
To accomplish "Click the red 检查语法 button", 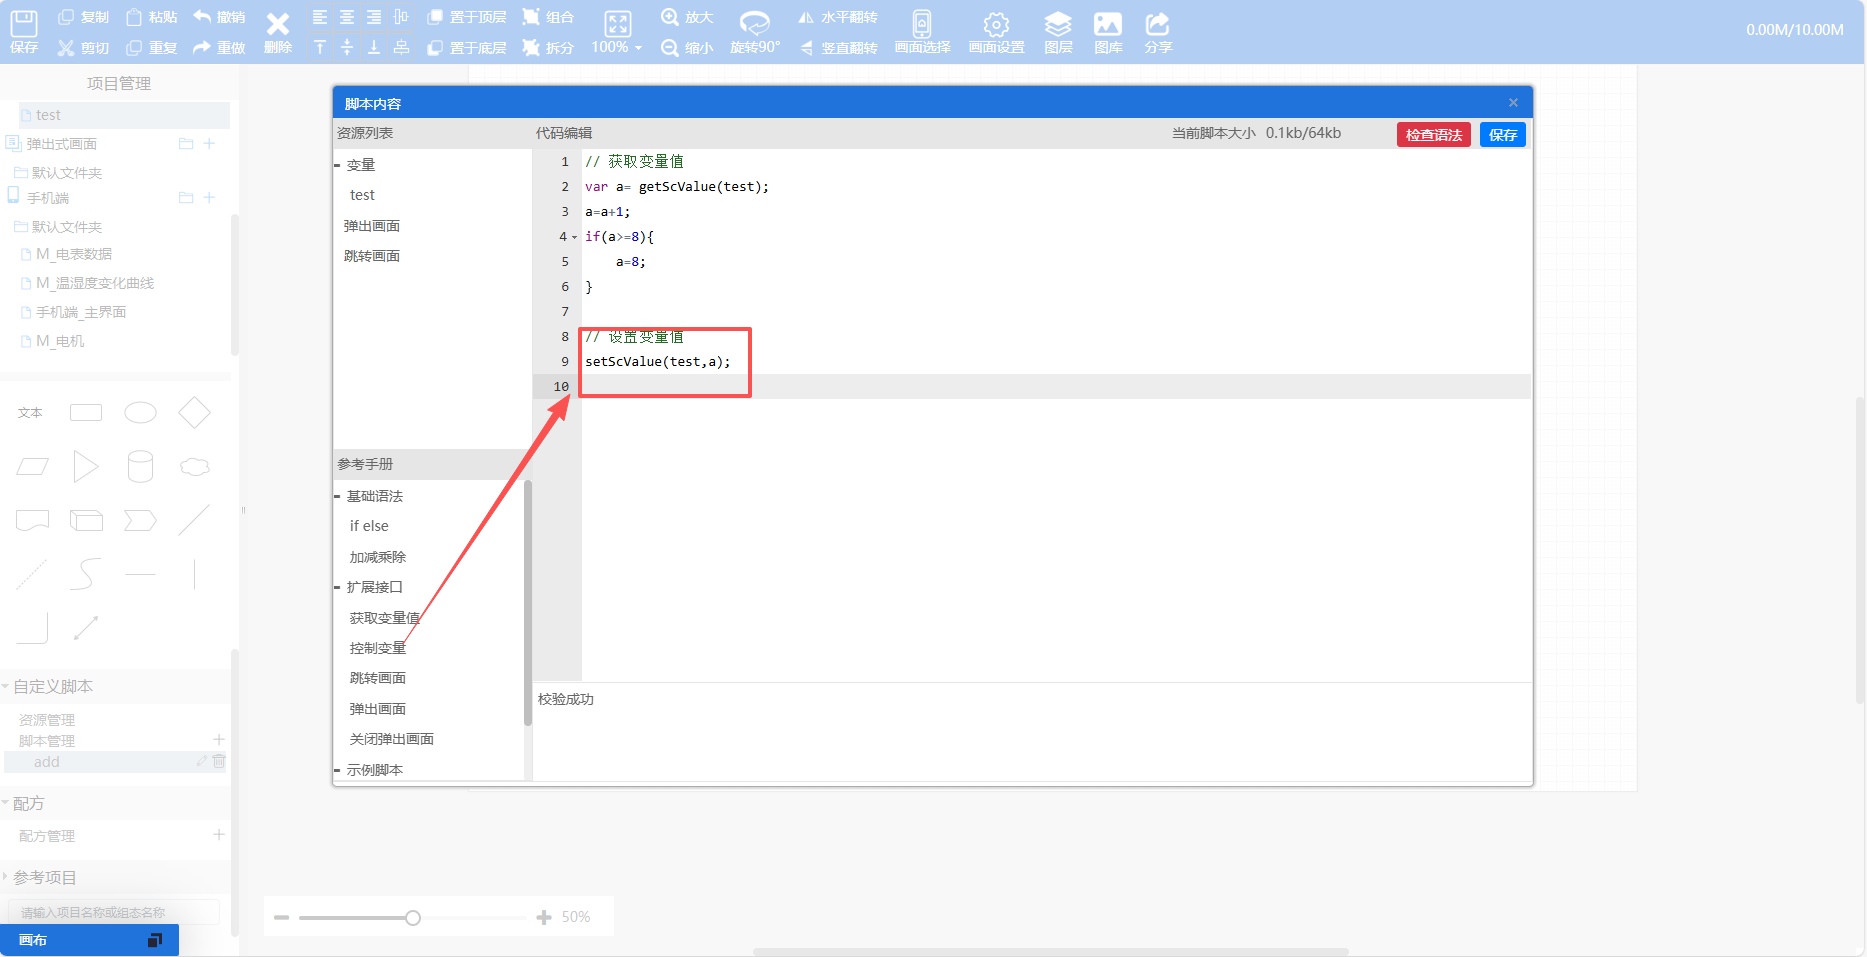I will pyautogui.click(x=1433, y=135).
